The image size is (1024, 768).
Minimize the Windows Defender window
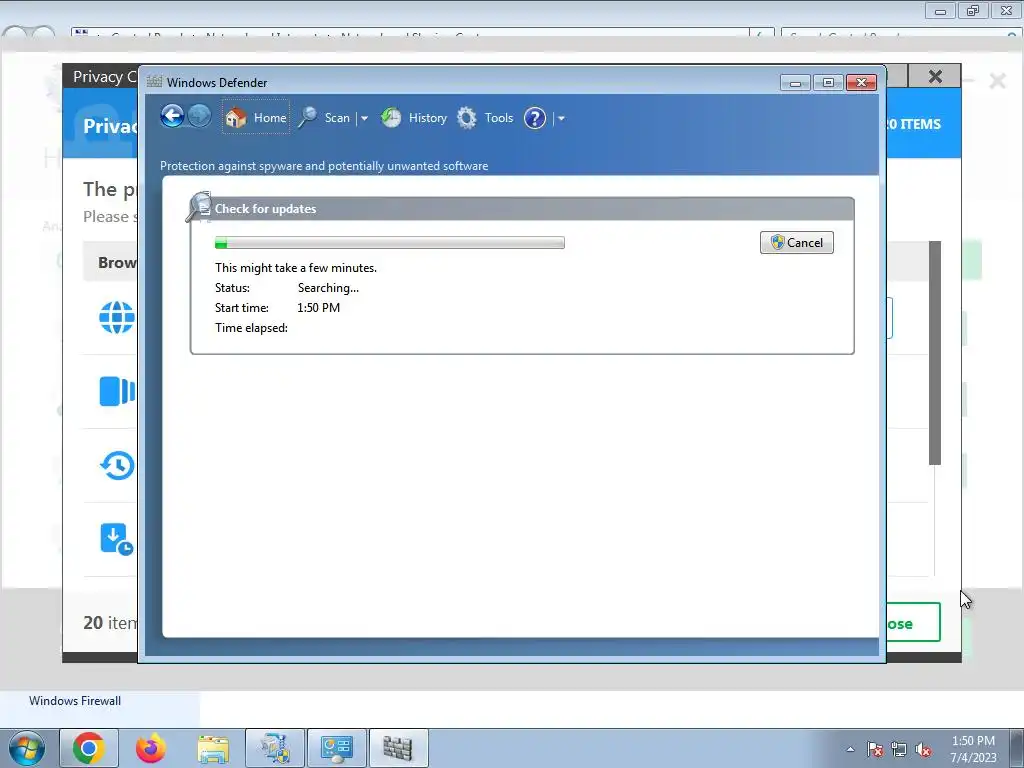795,82
